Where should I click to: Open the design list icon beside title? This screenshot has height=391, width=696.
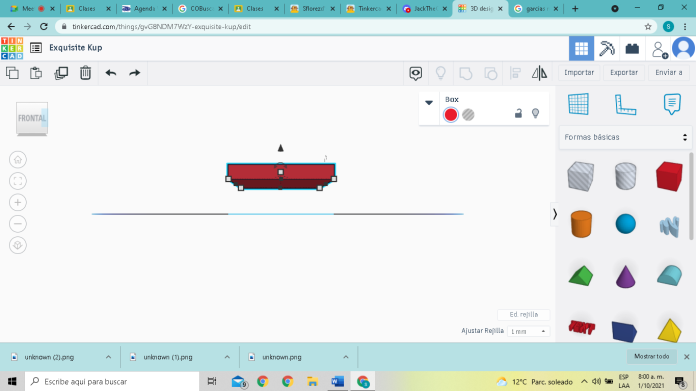[36, 47]
